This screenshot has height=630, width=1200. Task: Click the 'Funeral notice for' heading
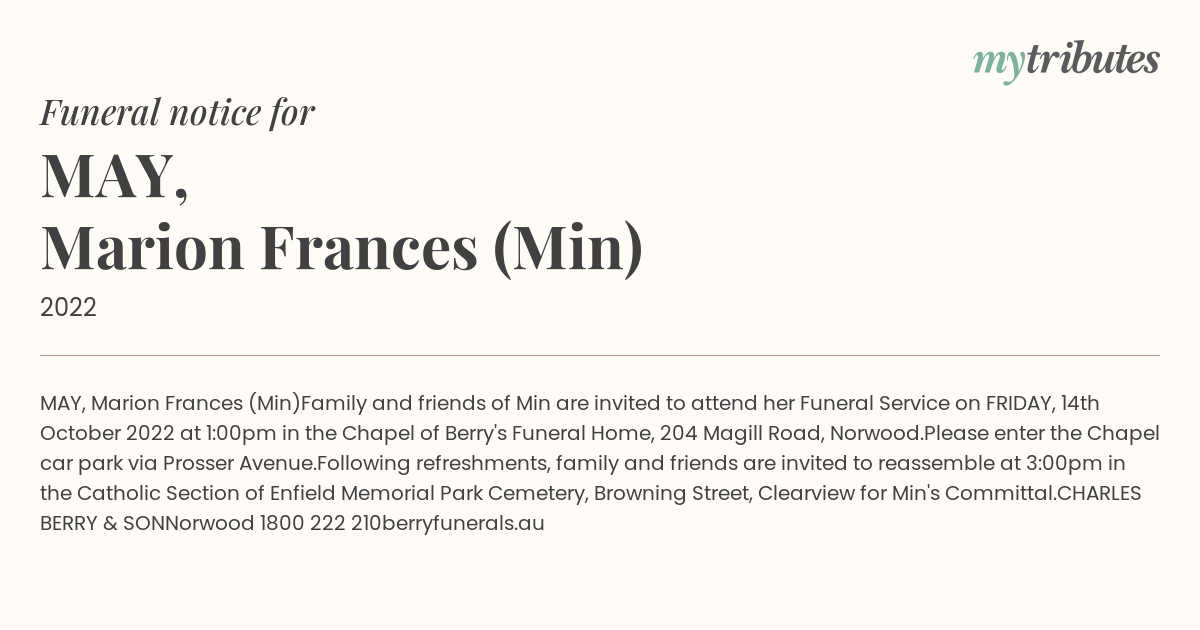pos(177,112)
